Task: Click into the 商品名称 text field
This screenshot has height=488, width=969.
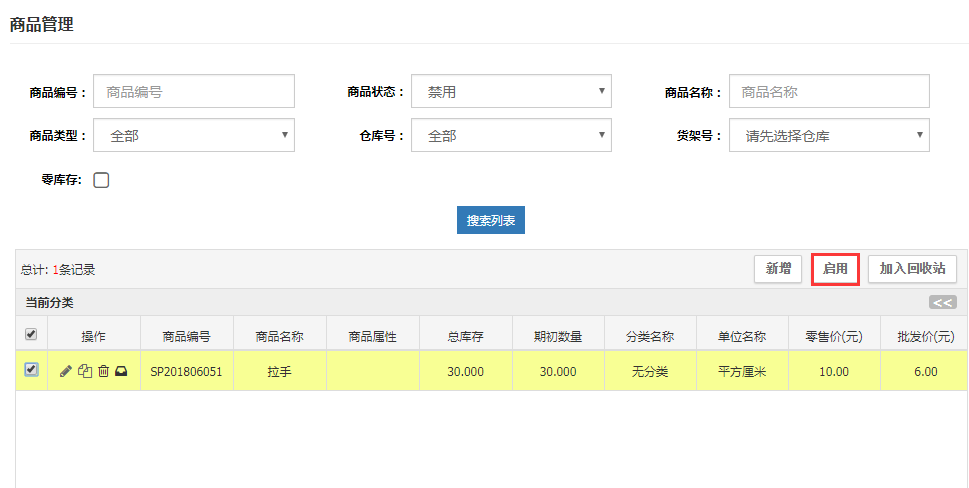Action: [x=829, y=91]
